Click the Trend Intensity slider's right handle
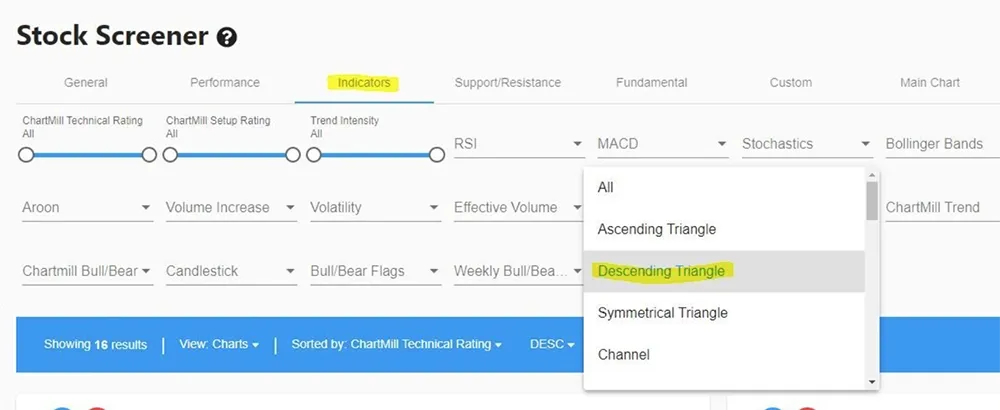The width and height of the screenshot is (1000, 410). tap(437, 155)
